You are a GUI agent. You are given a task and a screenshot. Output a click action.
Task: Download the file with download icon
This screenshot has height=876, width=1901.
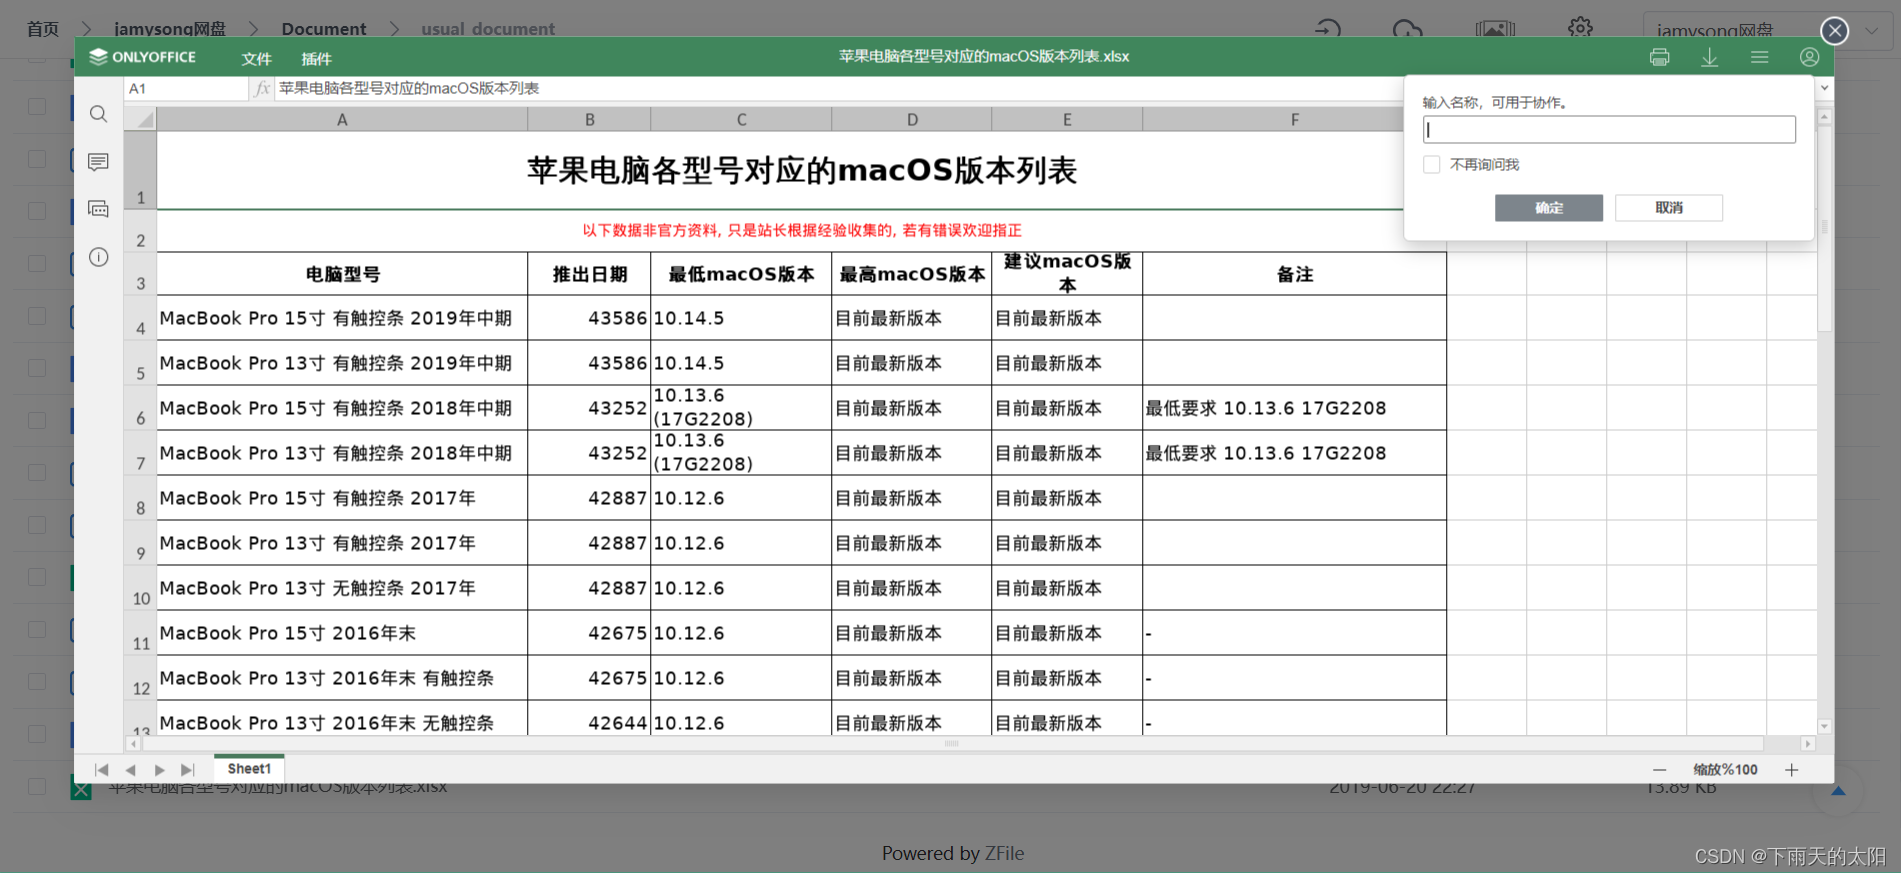[x=1710, y=57]
